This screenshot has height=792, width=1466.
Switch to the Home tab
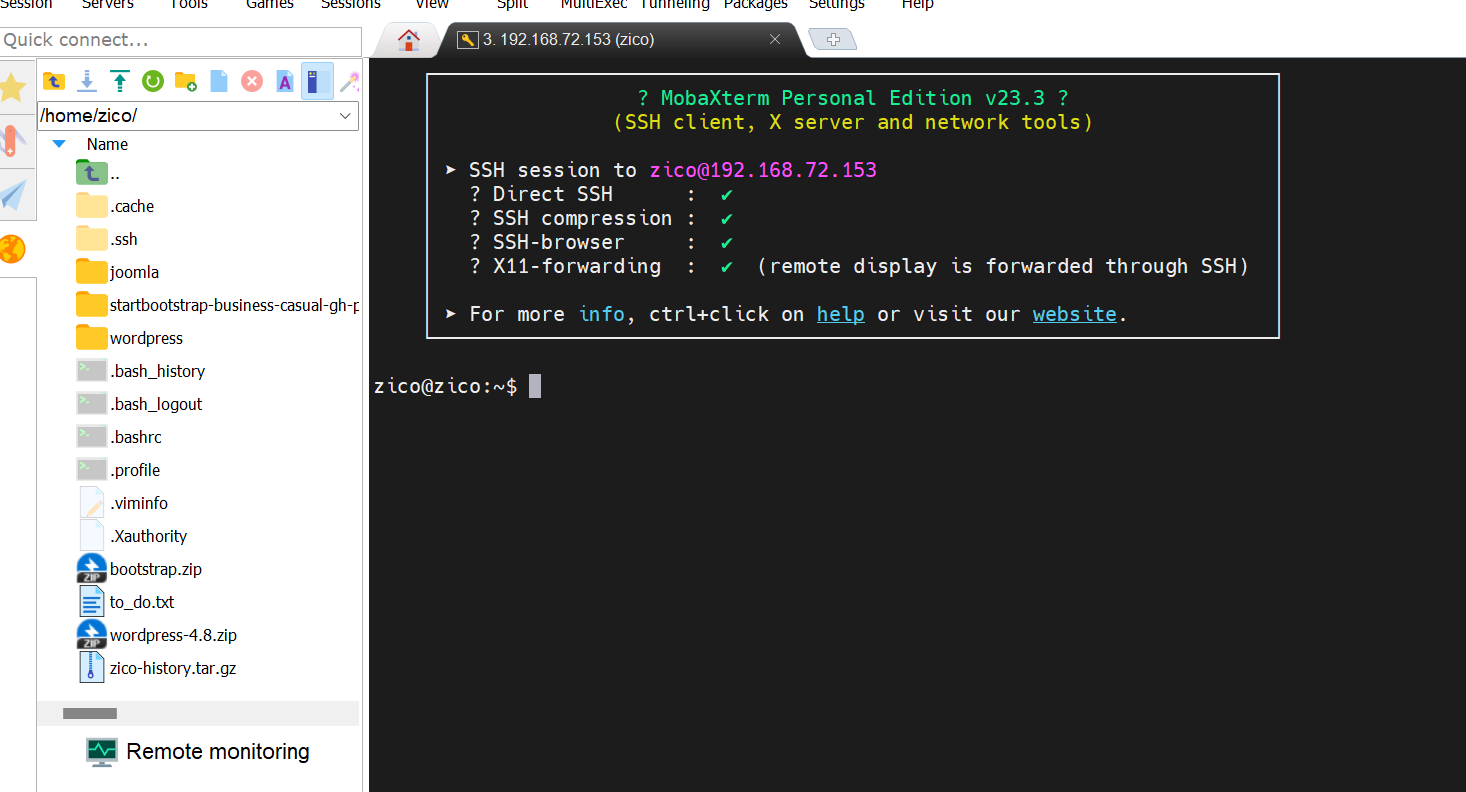pyautogui.click(x=409, y=40)
